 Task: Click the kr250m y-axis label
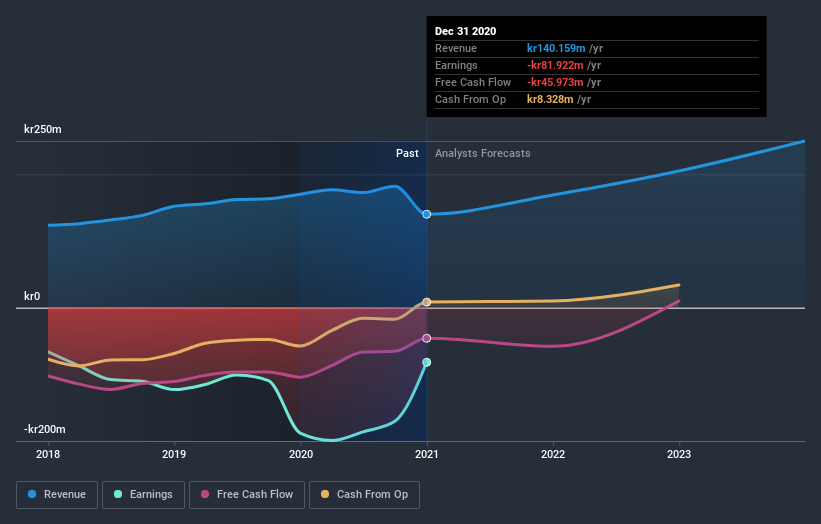tap(43, 129)
